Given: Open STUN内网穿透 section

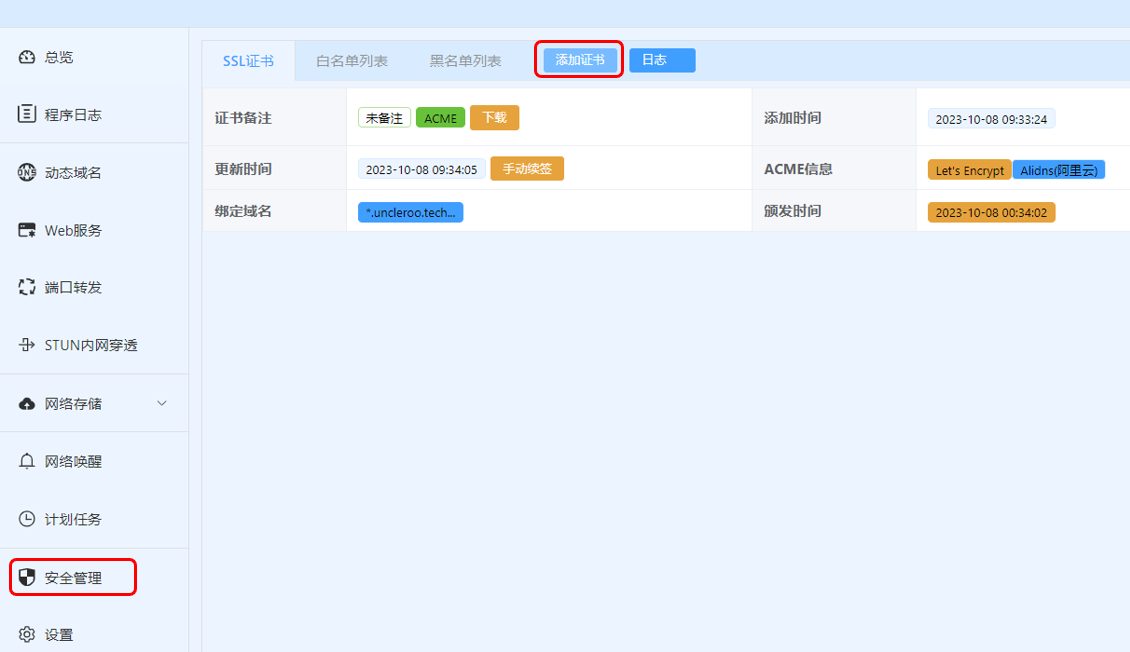Looking at the screenshot, I should click(x=91, y=345).
